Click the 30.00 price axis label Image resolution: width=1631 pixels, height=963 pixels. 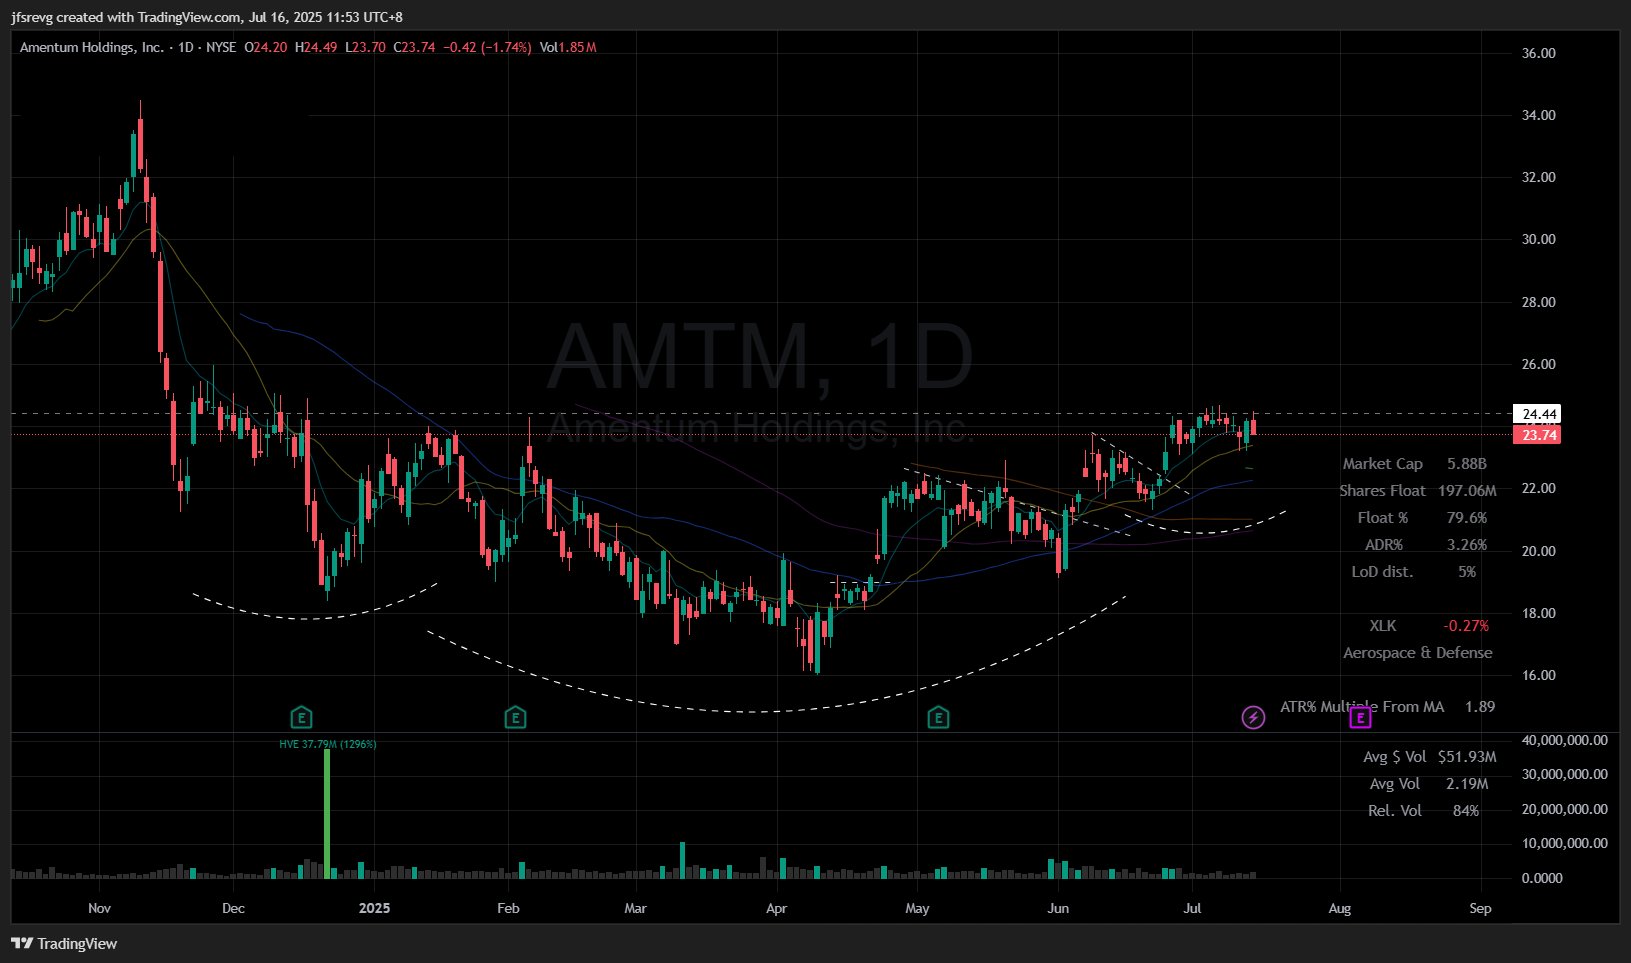point(1539,239)
